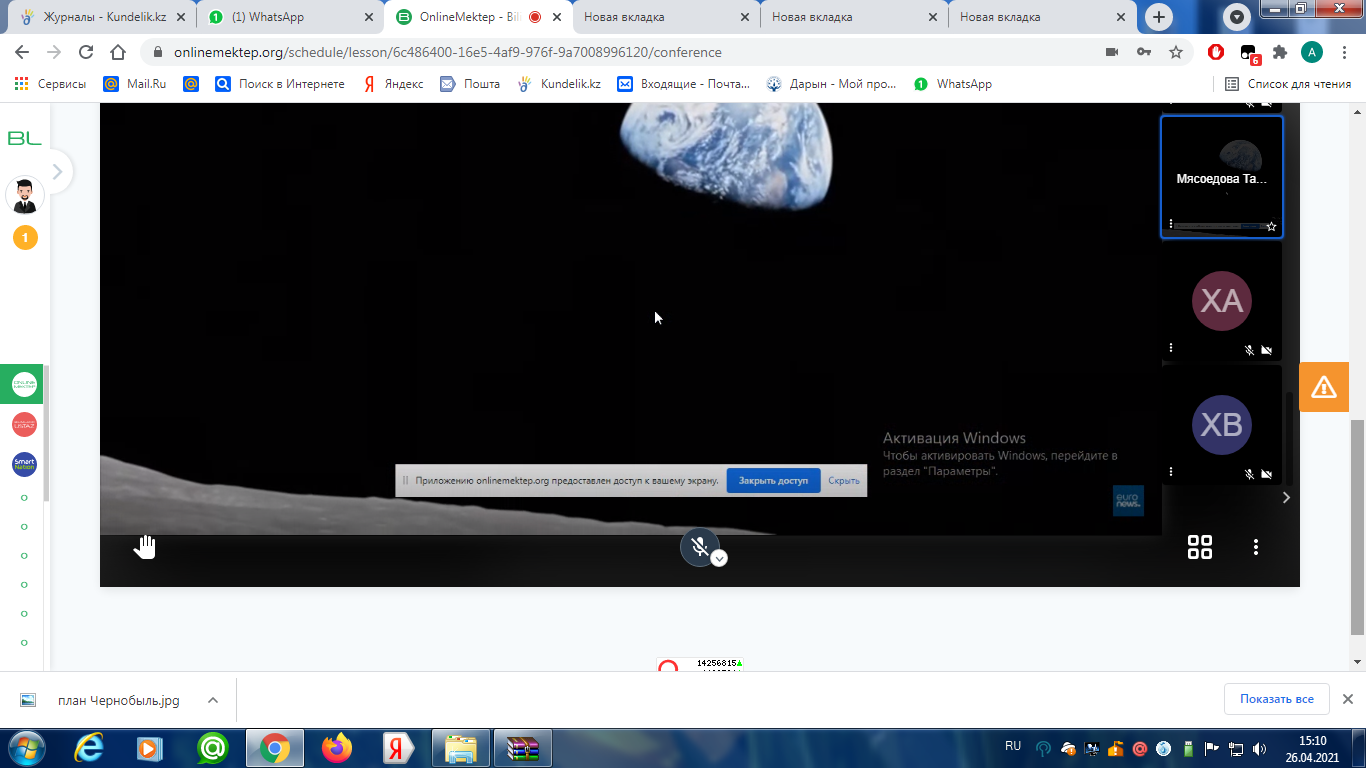Image resolution: width=1366 pixels, height=768 pixels.
Task: Expand the left sidebar with chevron
Action: pos(57,172)
